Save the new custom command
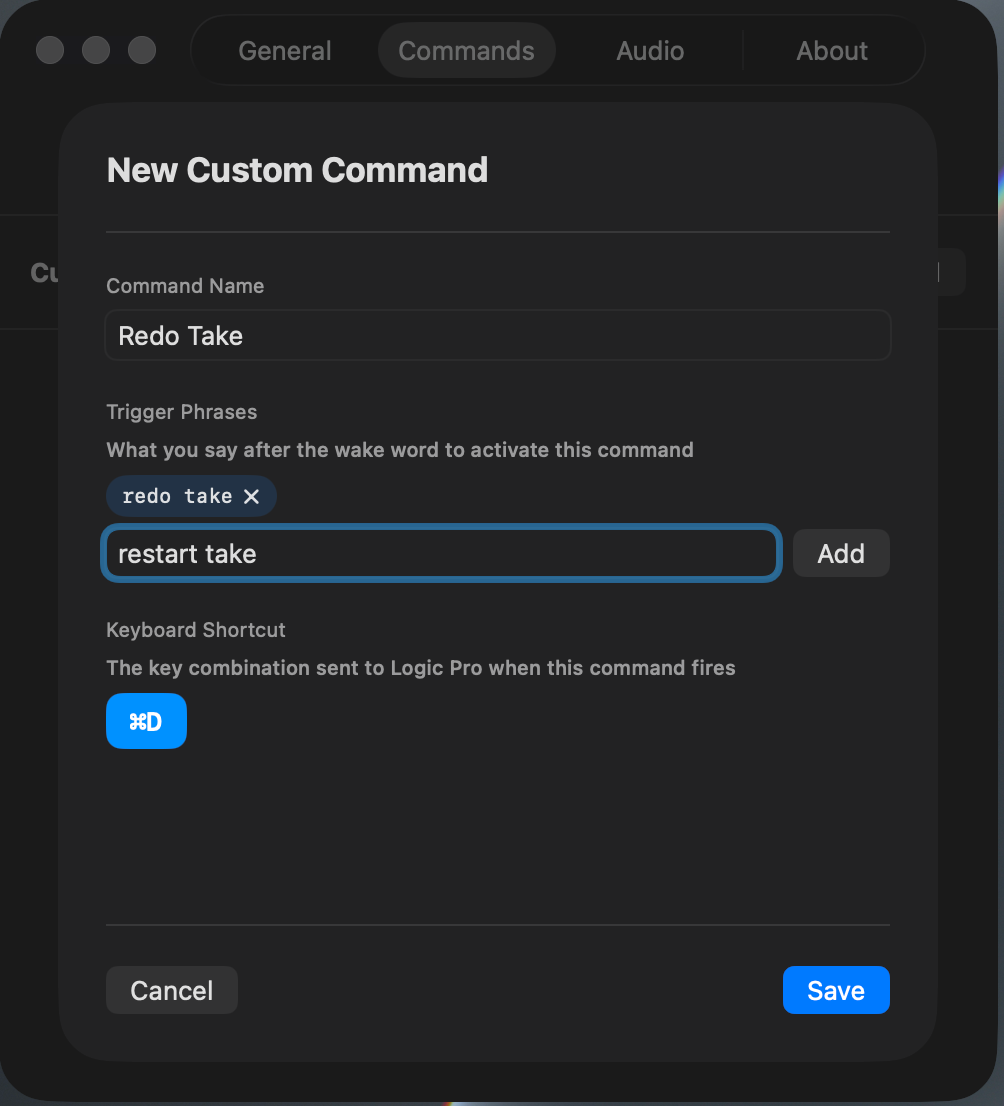The width and height of the screenshot is (1004, 1106). [x=836, y=990]
